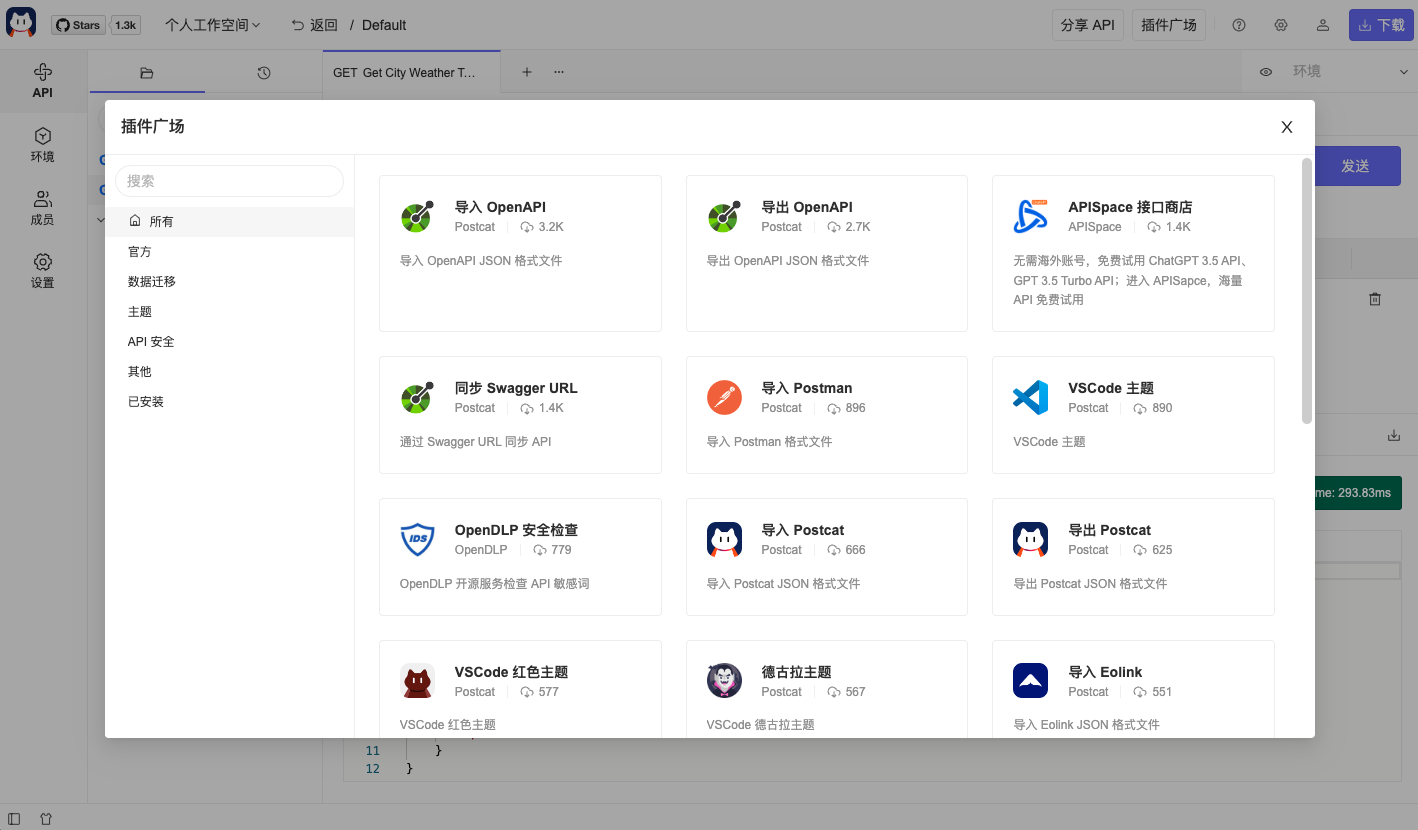Image resolution: width=1418 pixels, height=830 pixels.
Task: Click the 同步 Swagger URL plugin icon
Action: [x=417, y=397]
